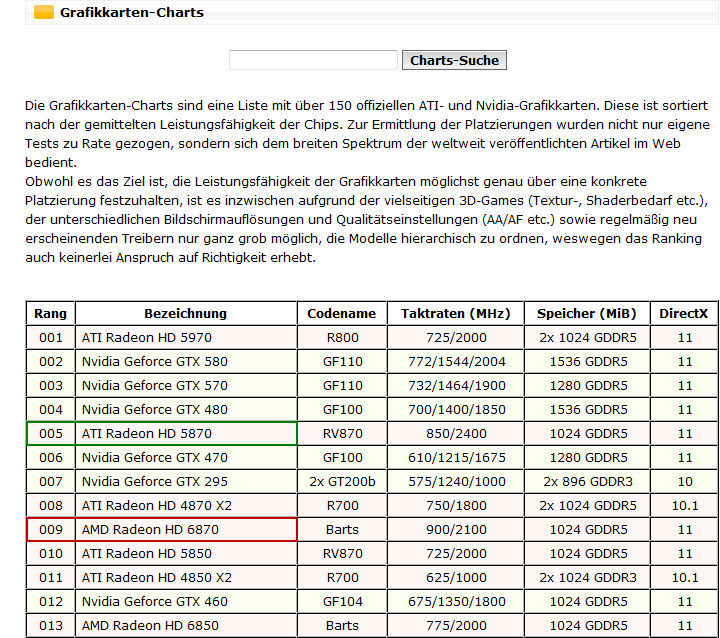Click the 700/1400/1850 clock rate cell
The width and height of the screenshot is (720, 638).
click(x=456, y=409)
